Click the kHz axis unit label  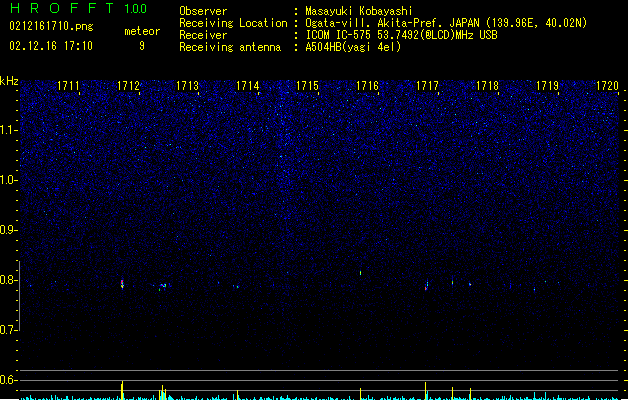click(9, 81)
